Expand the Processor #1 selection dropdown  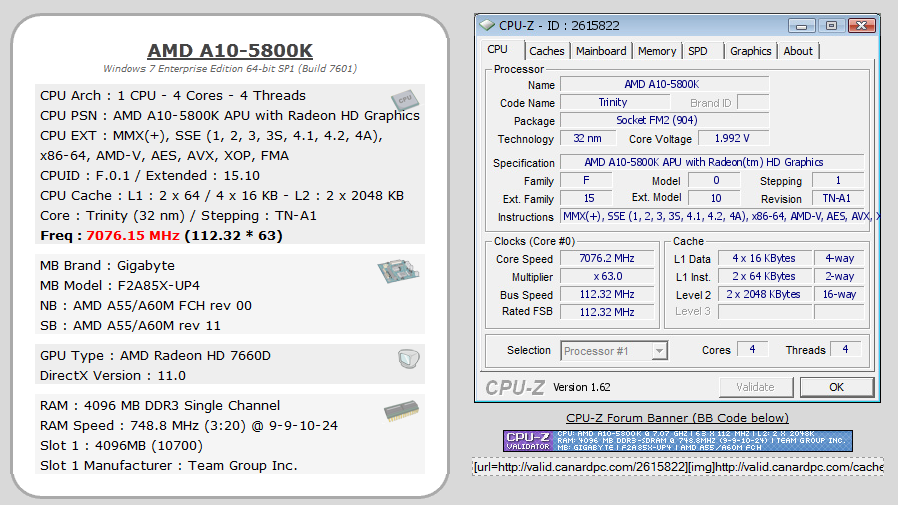(659, 350)
